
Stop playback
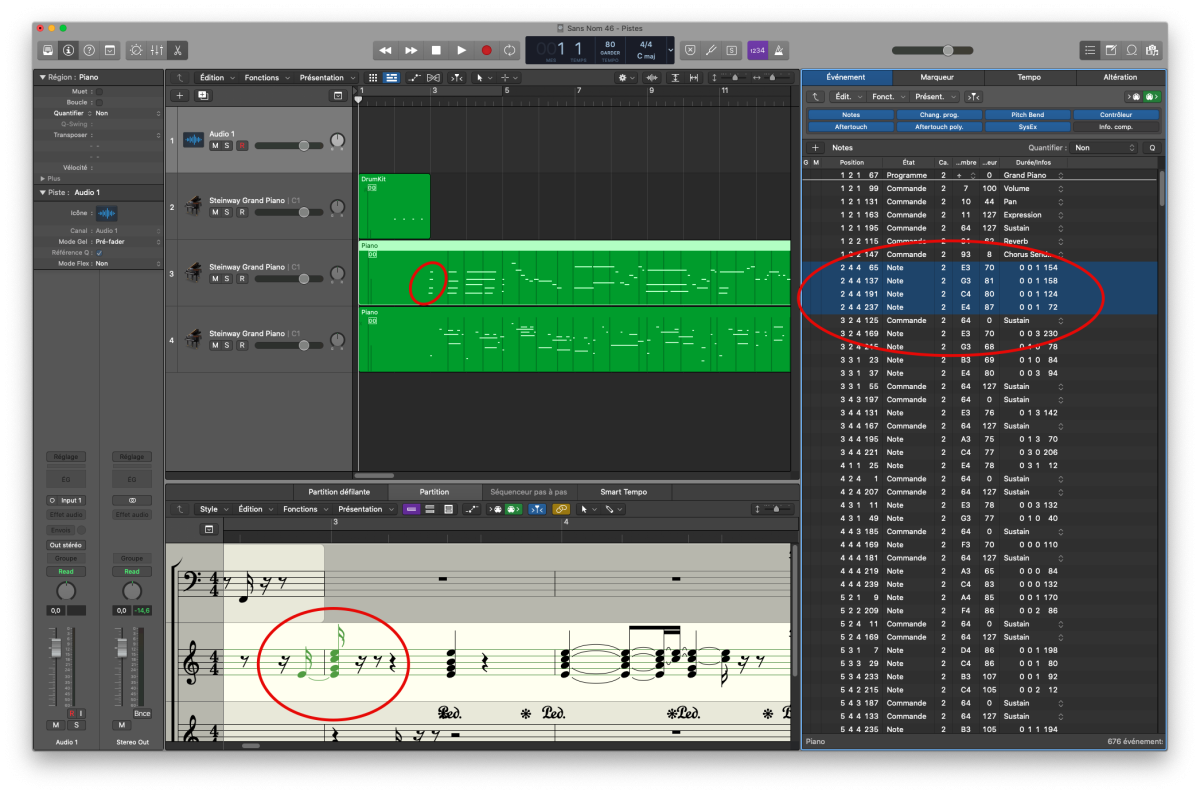pos(436,50)
